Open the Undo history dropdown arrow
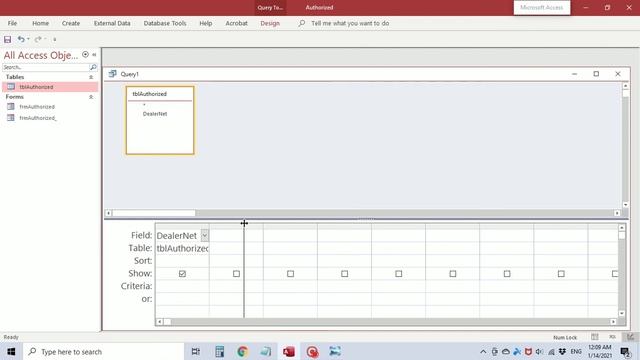640x360 pixels. (28, 39)
